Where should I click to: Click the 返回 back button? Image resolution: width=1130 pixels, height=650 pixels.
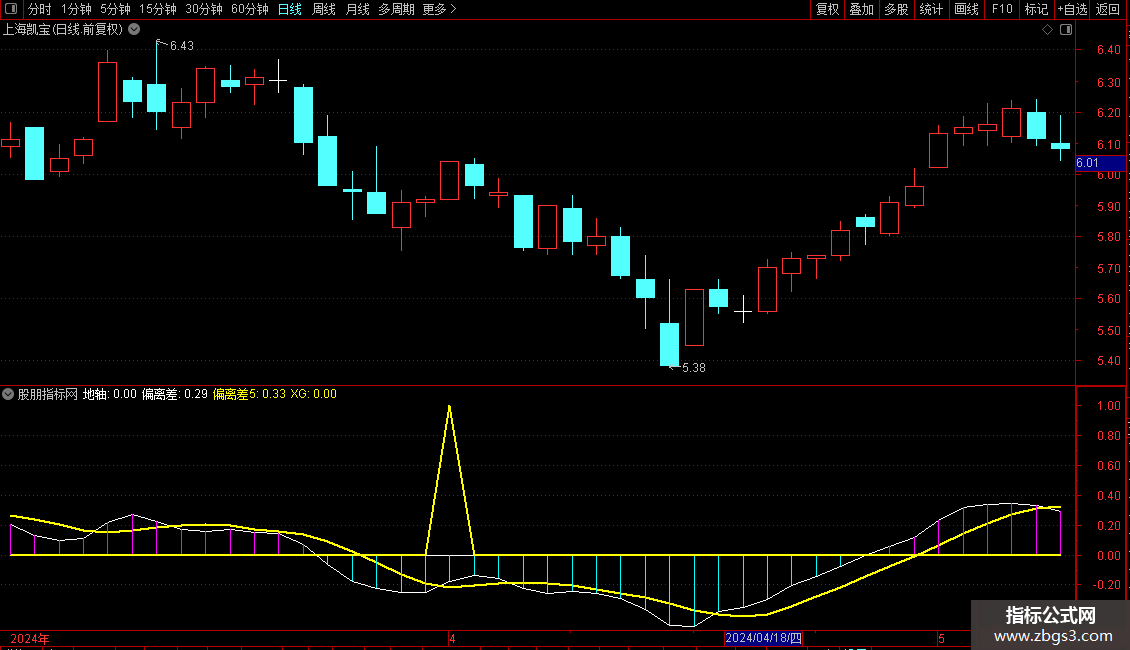coord(1108,9)
